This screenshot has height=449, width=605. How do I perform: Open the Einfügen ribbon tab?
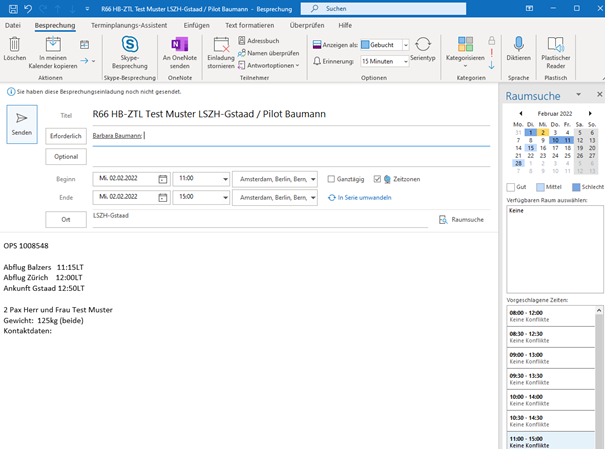pos(196,23)
